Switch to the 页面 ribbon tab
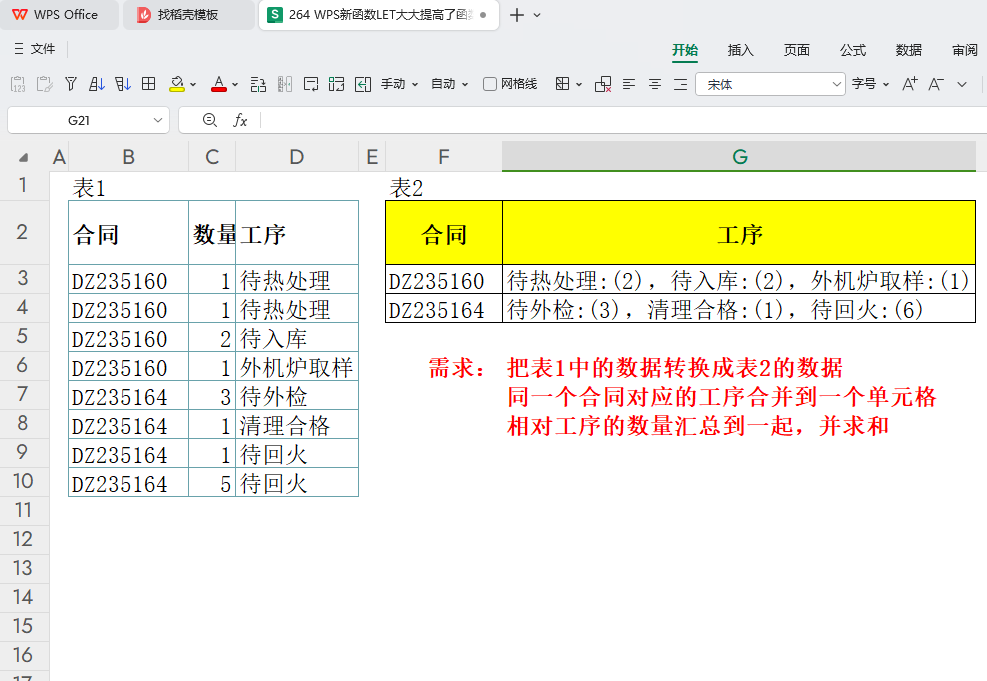This screenshot has width=987, height=681. pyautogui.click(x=796, y=50)
